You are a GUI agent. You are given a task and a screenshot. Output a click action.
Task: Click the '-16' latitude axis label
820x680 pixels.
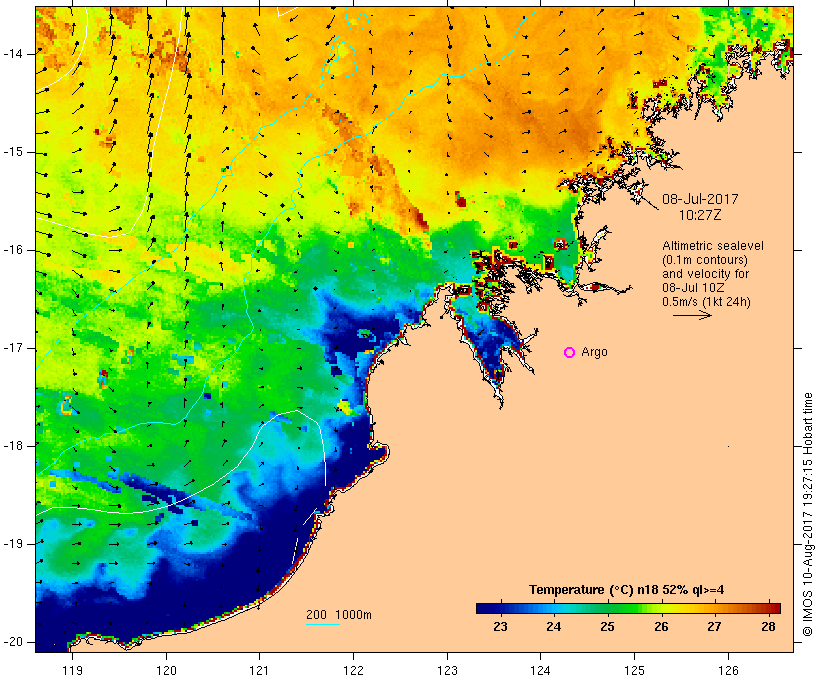(x=14, y=250)
